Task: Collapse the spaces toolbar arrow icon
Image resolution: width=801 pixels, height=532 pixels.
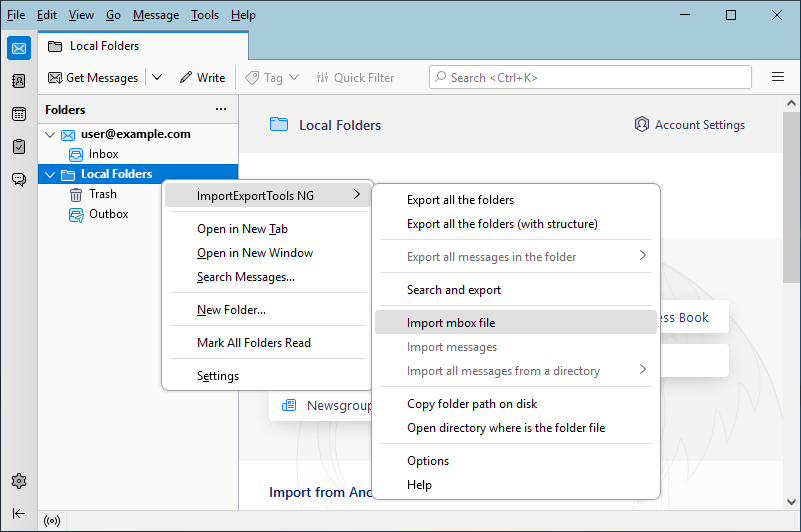Action: pyautogui.click(x=19, y=513)
